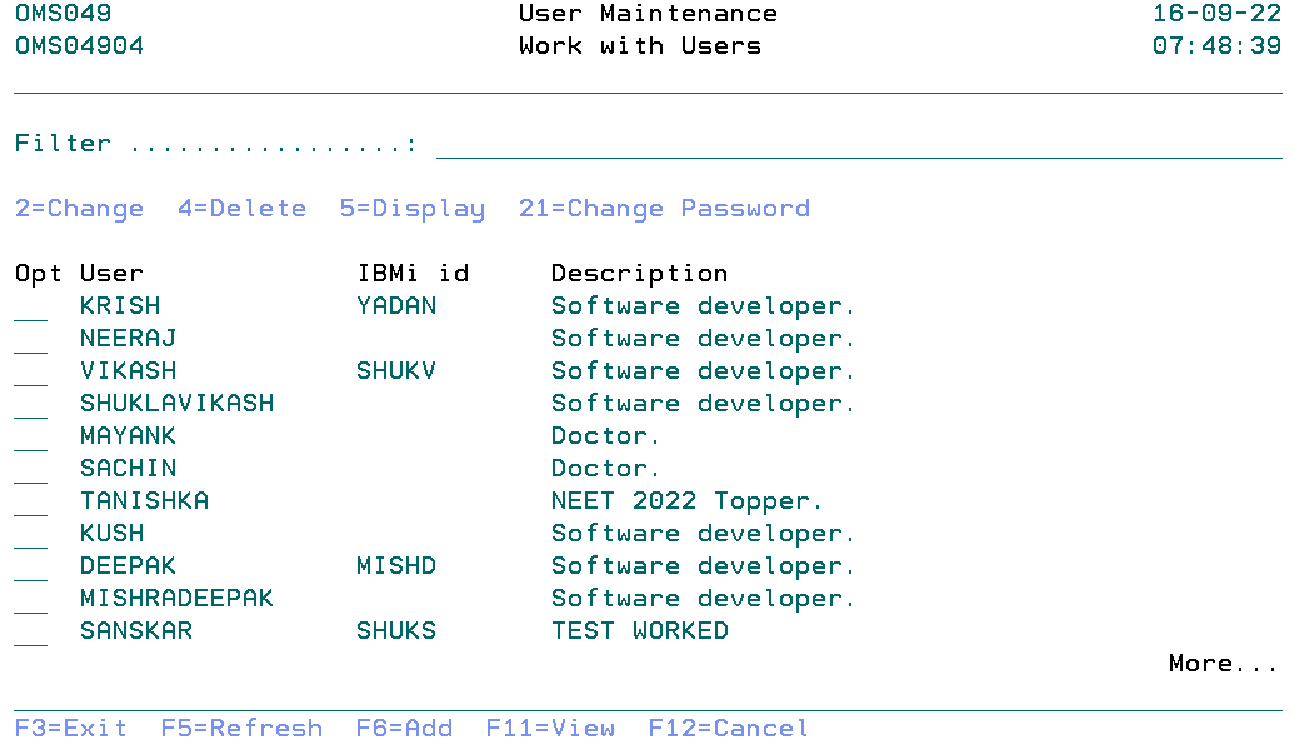1293x751 pixels.
Task: Select the option field for SANSKAR
Action: tap(31, 632)
